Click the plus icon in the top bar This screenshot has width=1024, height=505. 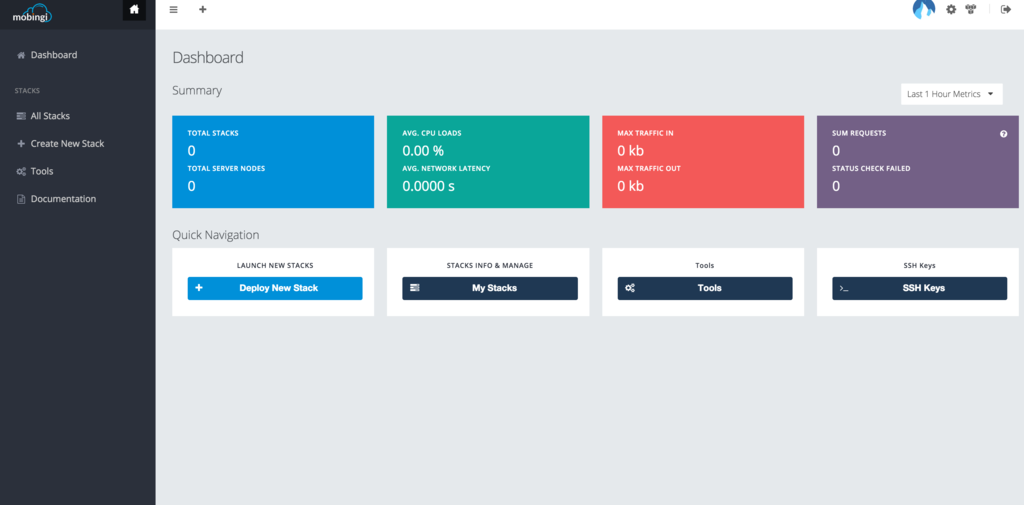click(203, 10)
